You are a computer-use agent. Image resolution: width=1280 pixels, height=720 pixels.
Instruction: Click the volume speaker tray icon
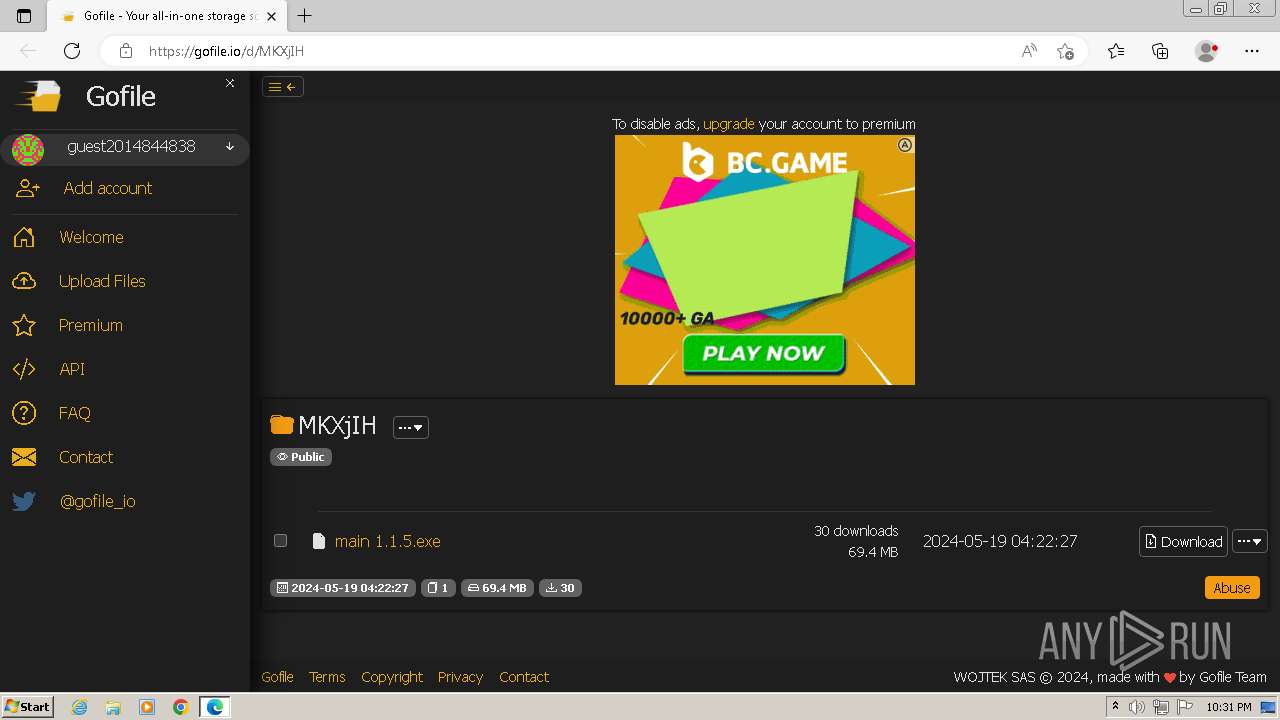[1138, 707]
